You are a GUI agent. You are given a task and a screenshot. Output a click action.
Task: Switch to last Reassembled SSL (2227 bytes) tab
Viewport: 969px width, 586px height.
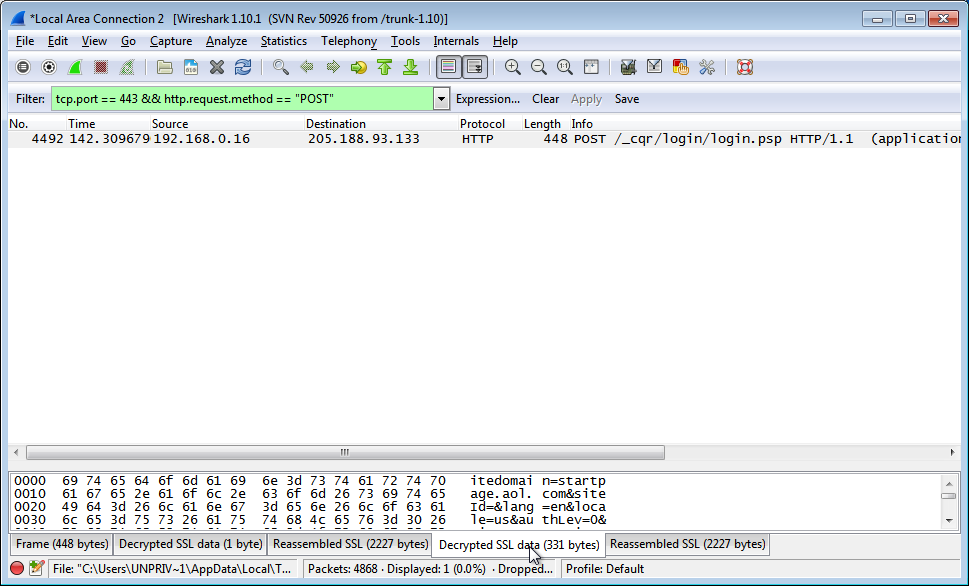coord(687,544)
